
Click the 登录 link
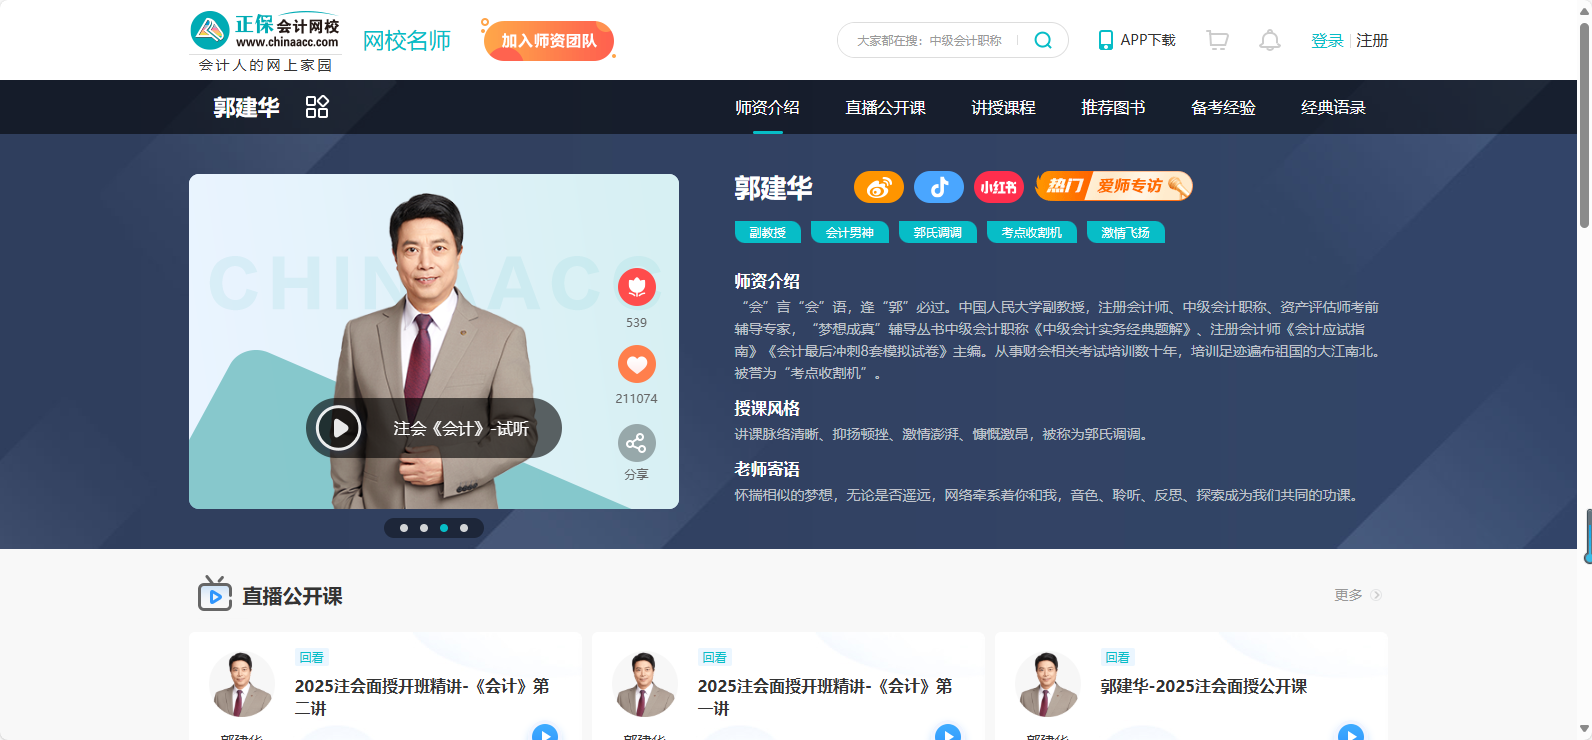pyautogui.click(x=1327, y=40)
